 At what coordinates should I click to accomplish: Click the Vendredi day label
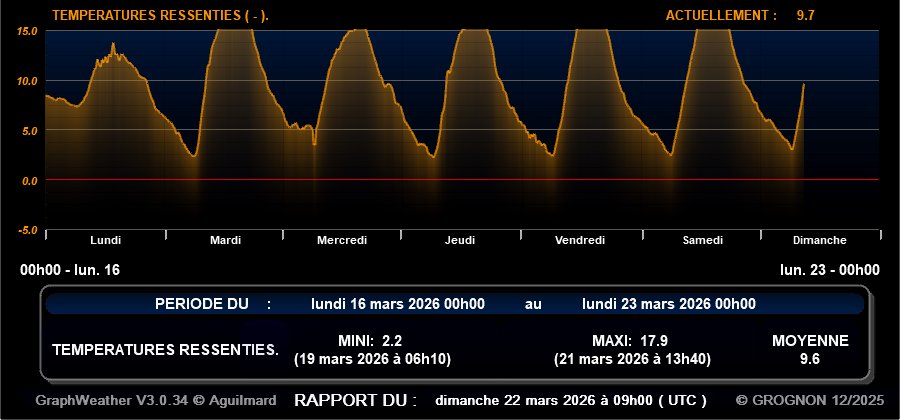[x=580, y=240]
